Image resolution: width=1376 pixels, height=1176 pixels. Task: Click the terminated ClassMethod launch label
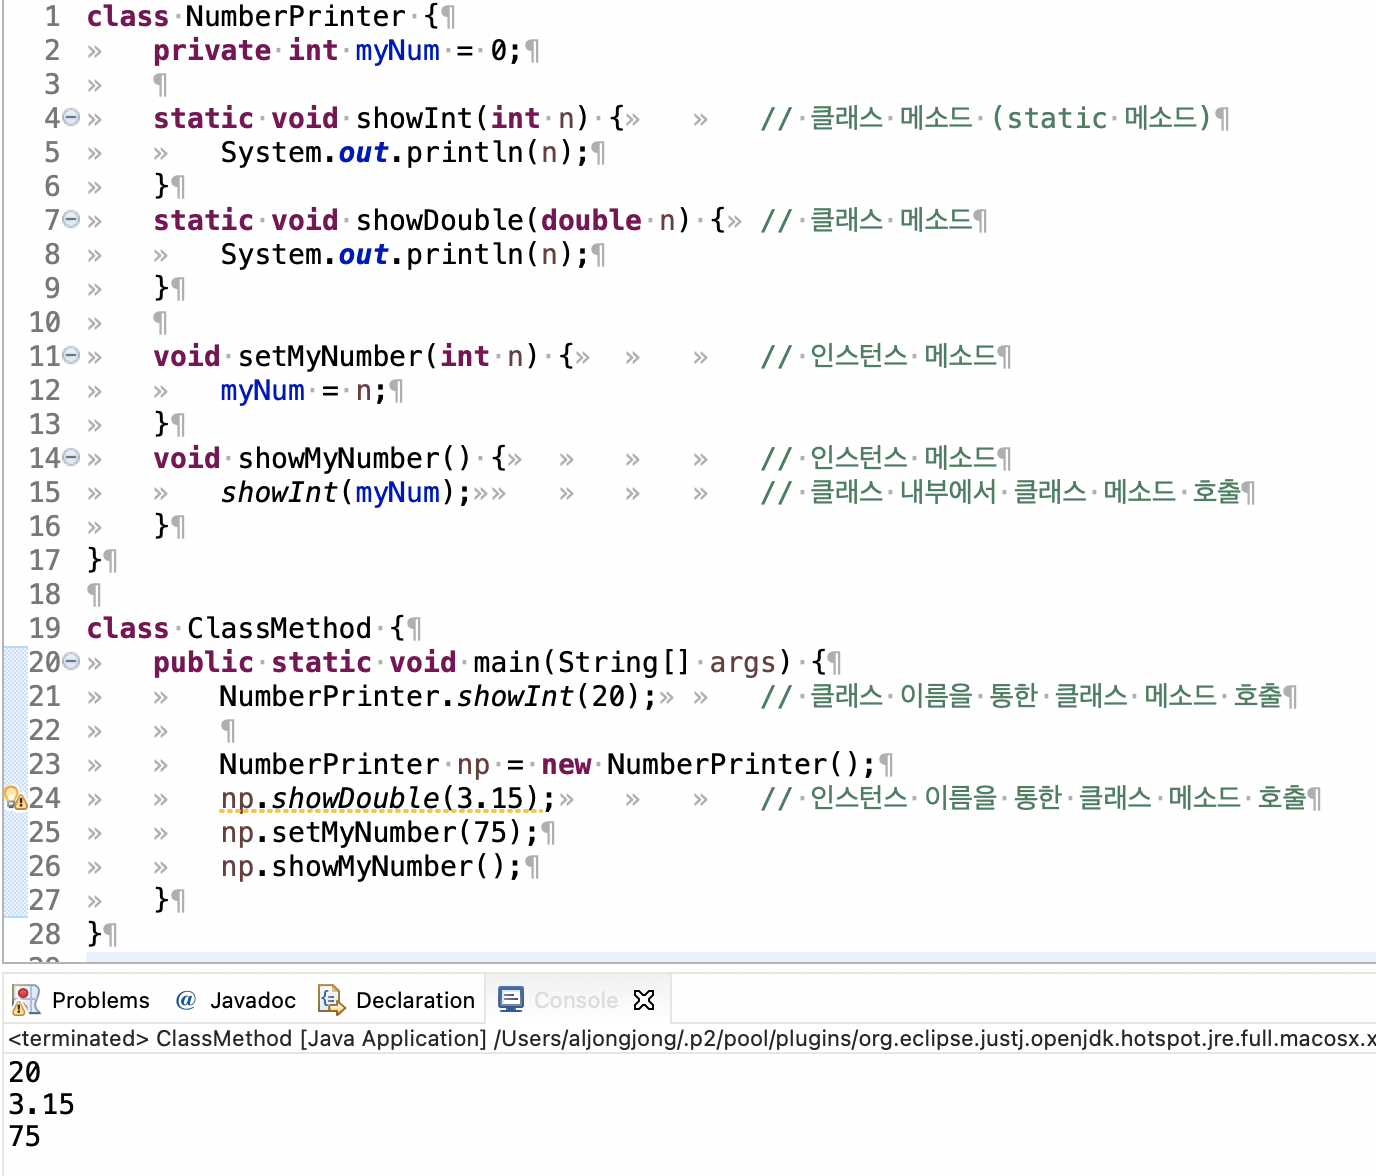(x=690, y=1039)
